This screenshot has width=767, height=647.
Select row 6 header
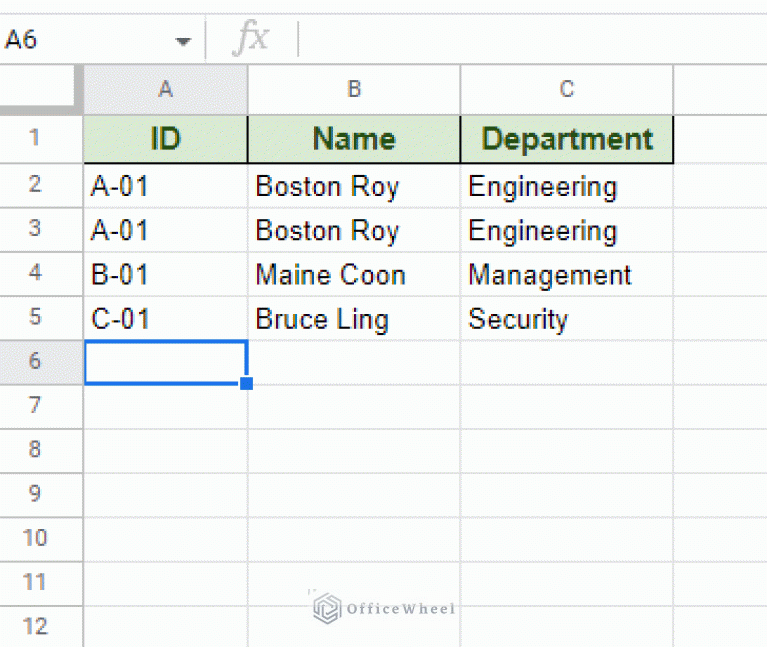click(36, 362)
